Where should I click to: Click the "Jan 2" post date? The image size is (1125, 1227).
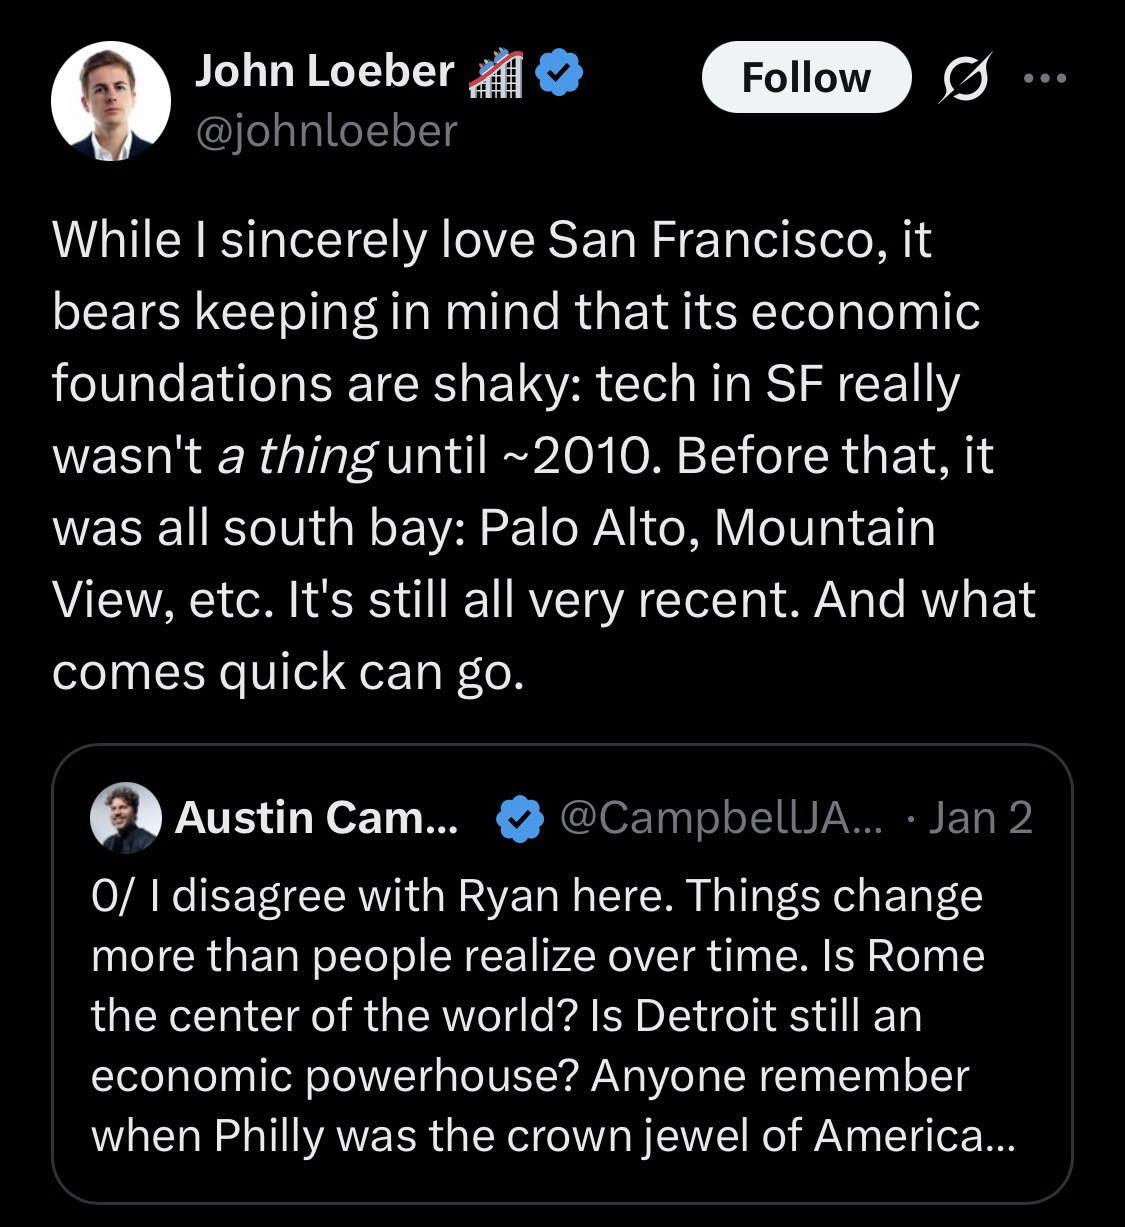coord(979,818)
